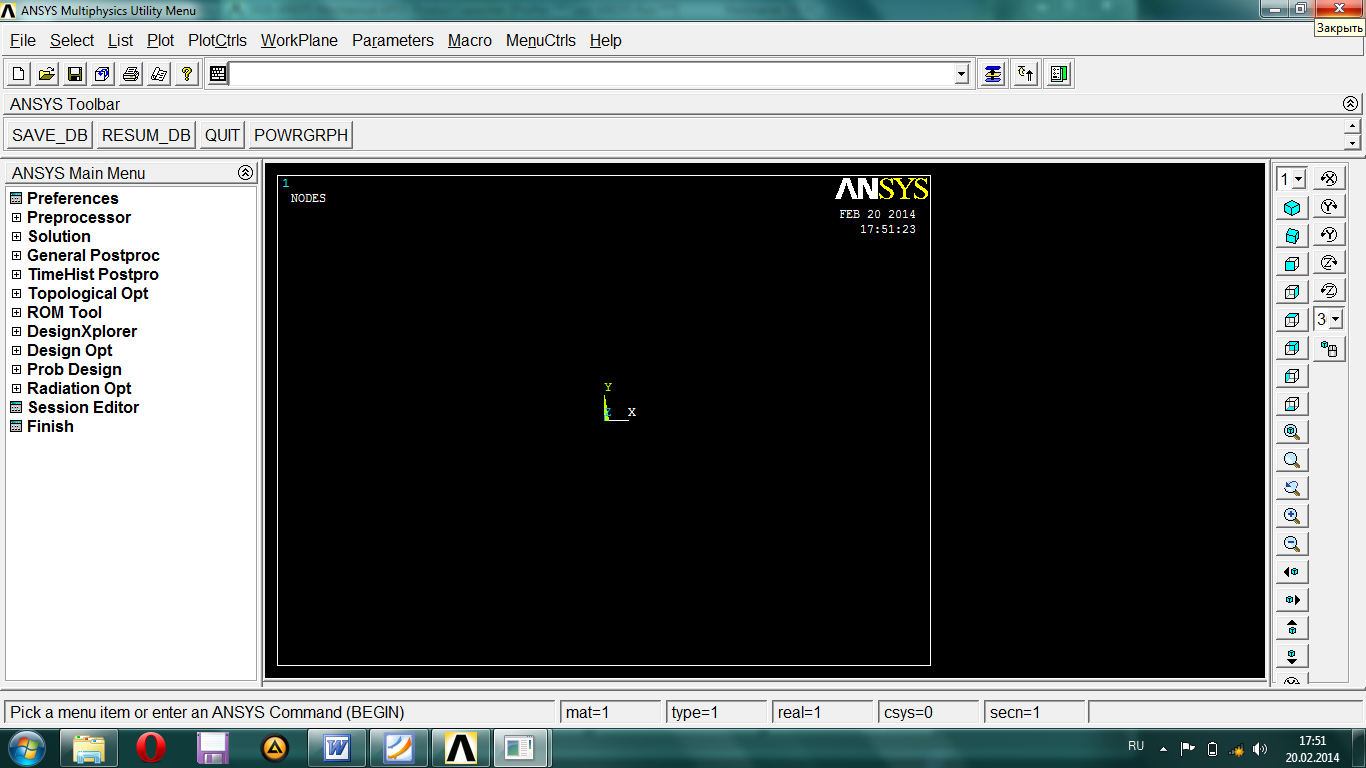Expand the Solution tree node

(x=16, y=237)
